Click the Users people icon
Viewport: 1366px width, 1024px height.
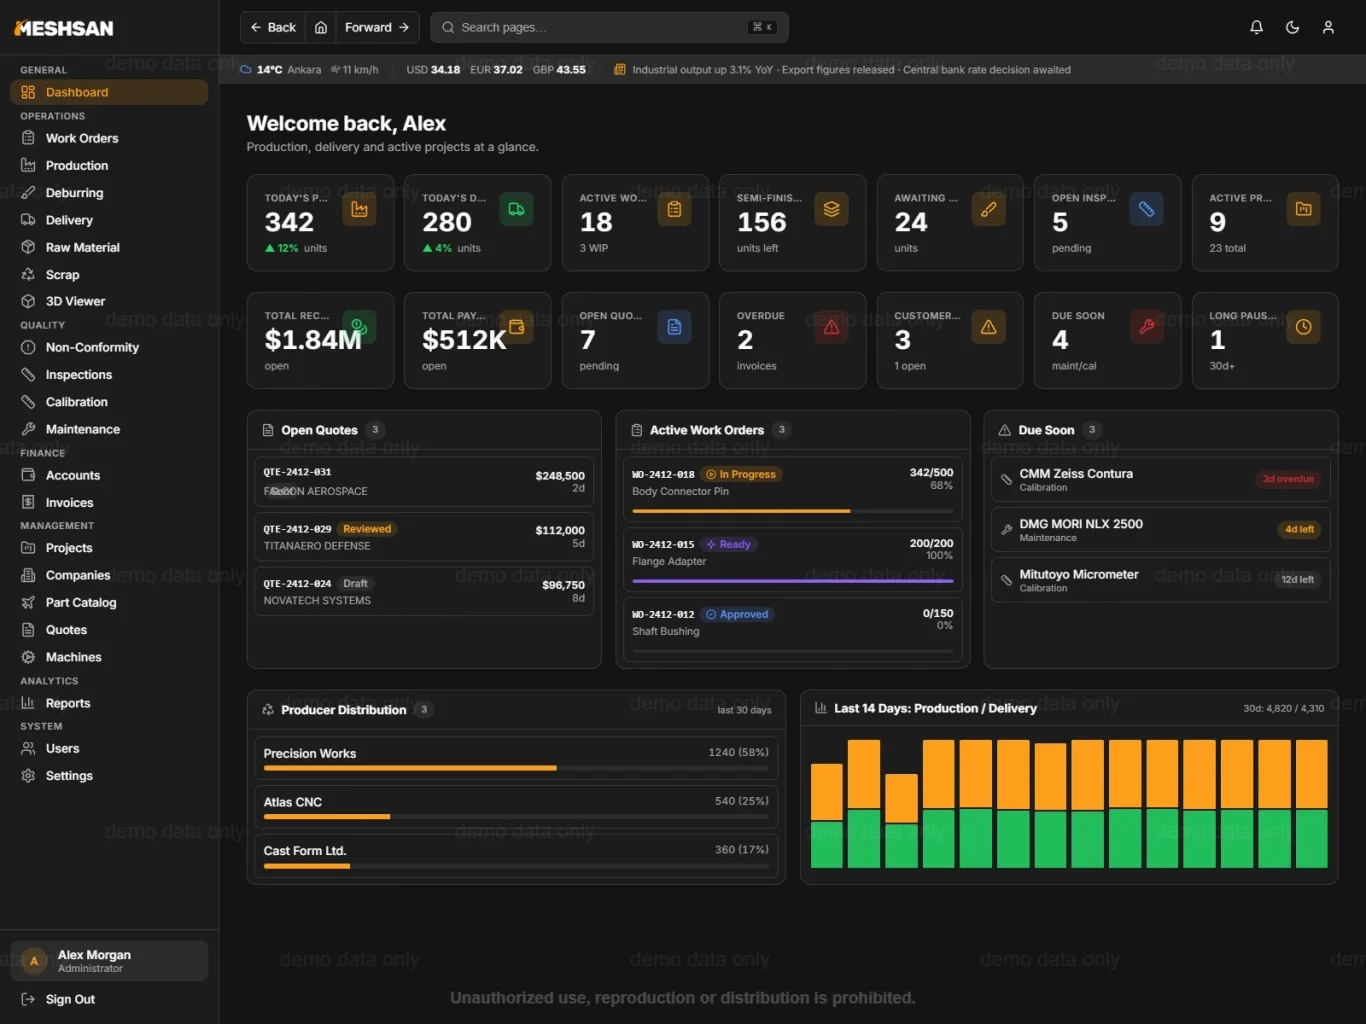pyautogui.click(x=28, y=748)
